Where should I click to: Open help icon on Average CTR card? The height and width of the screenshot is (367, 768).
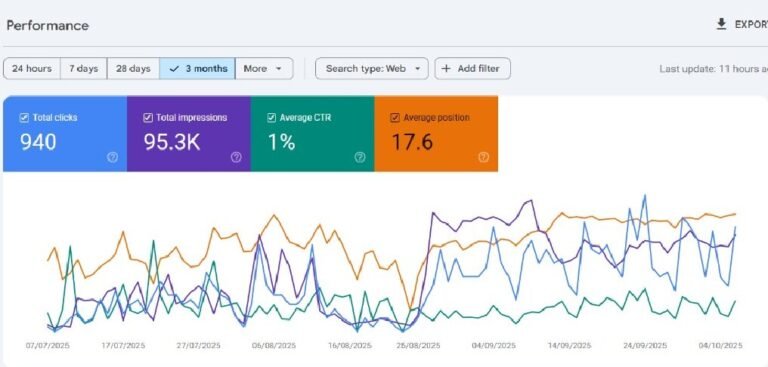[360, 157]
